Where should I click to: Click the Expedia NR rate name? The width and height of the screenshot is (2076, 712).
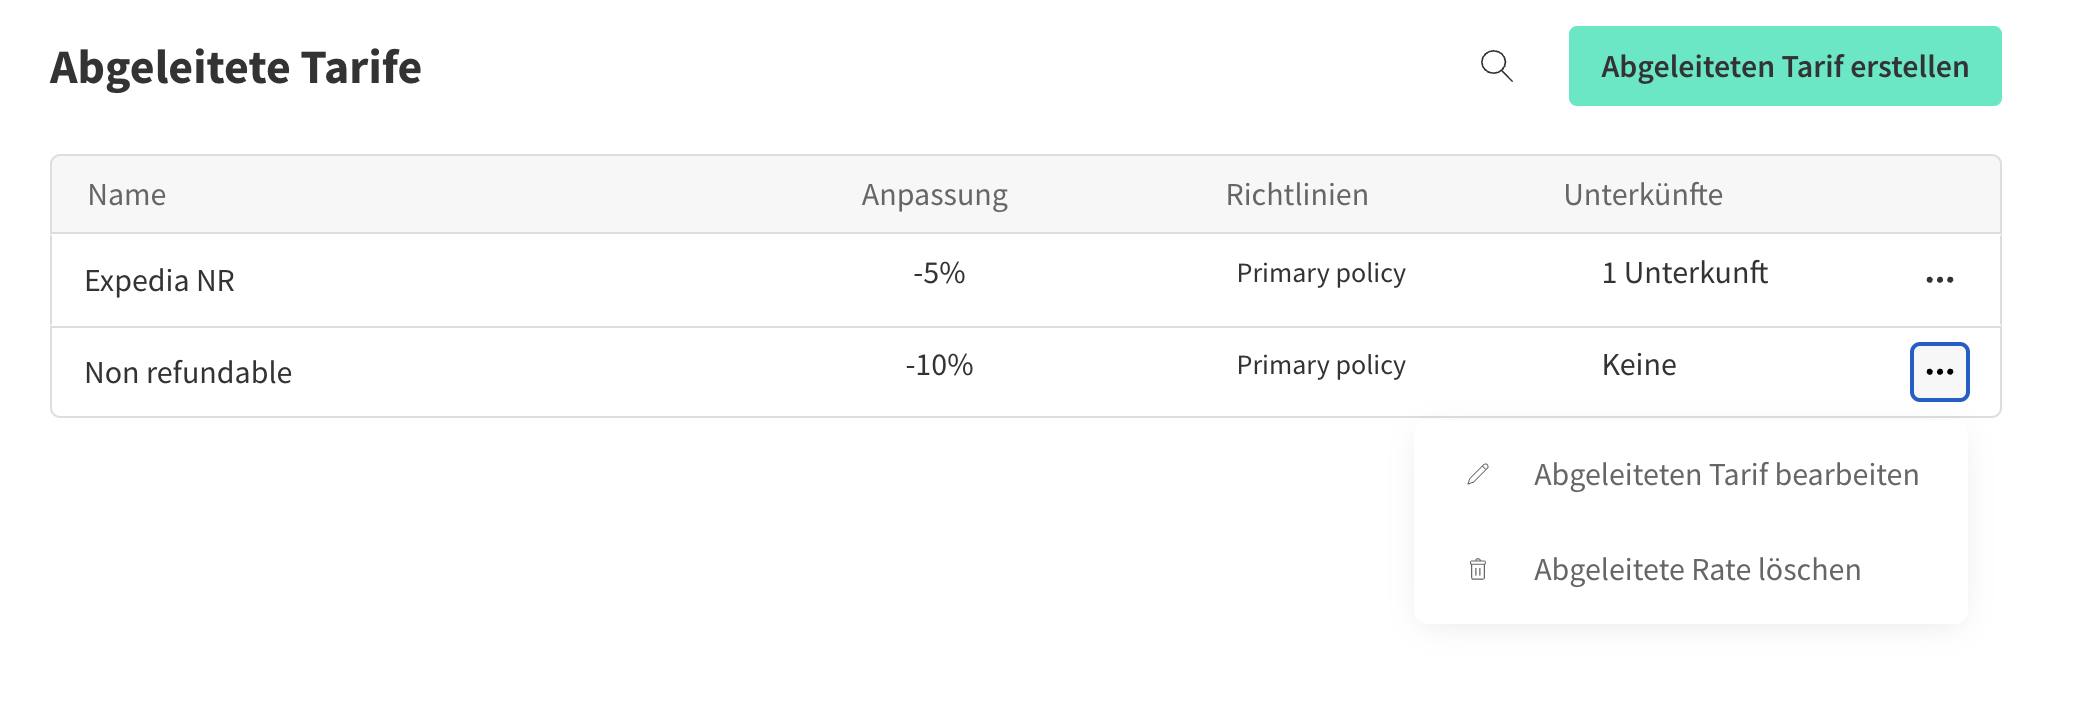click(x=159, y=281)
